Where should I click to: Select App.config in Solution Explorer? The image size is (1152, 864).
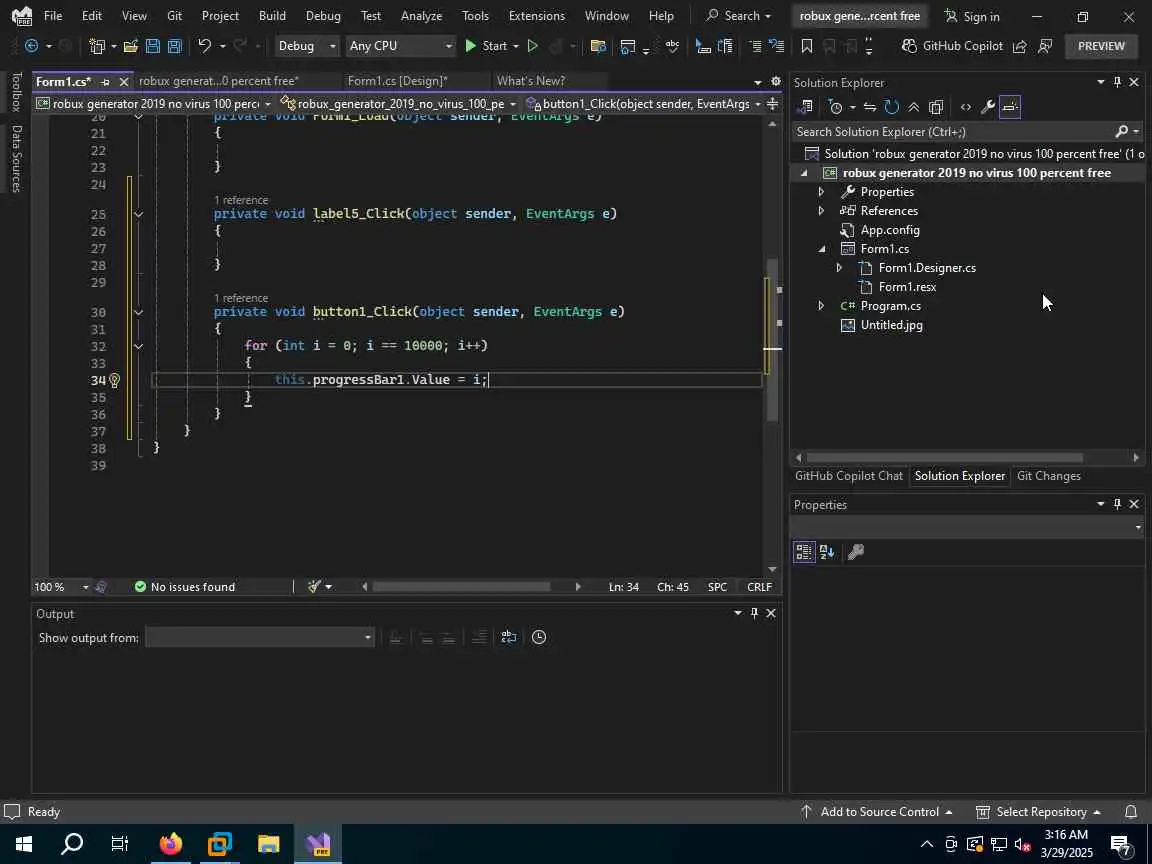click(x=890, y=230)
